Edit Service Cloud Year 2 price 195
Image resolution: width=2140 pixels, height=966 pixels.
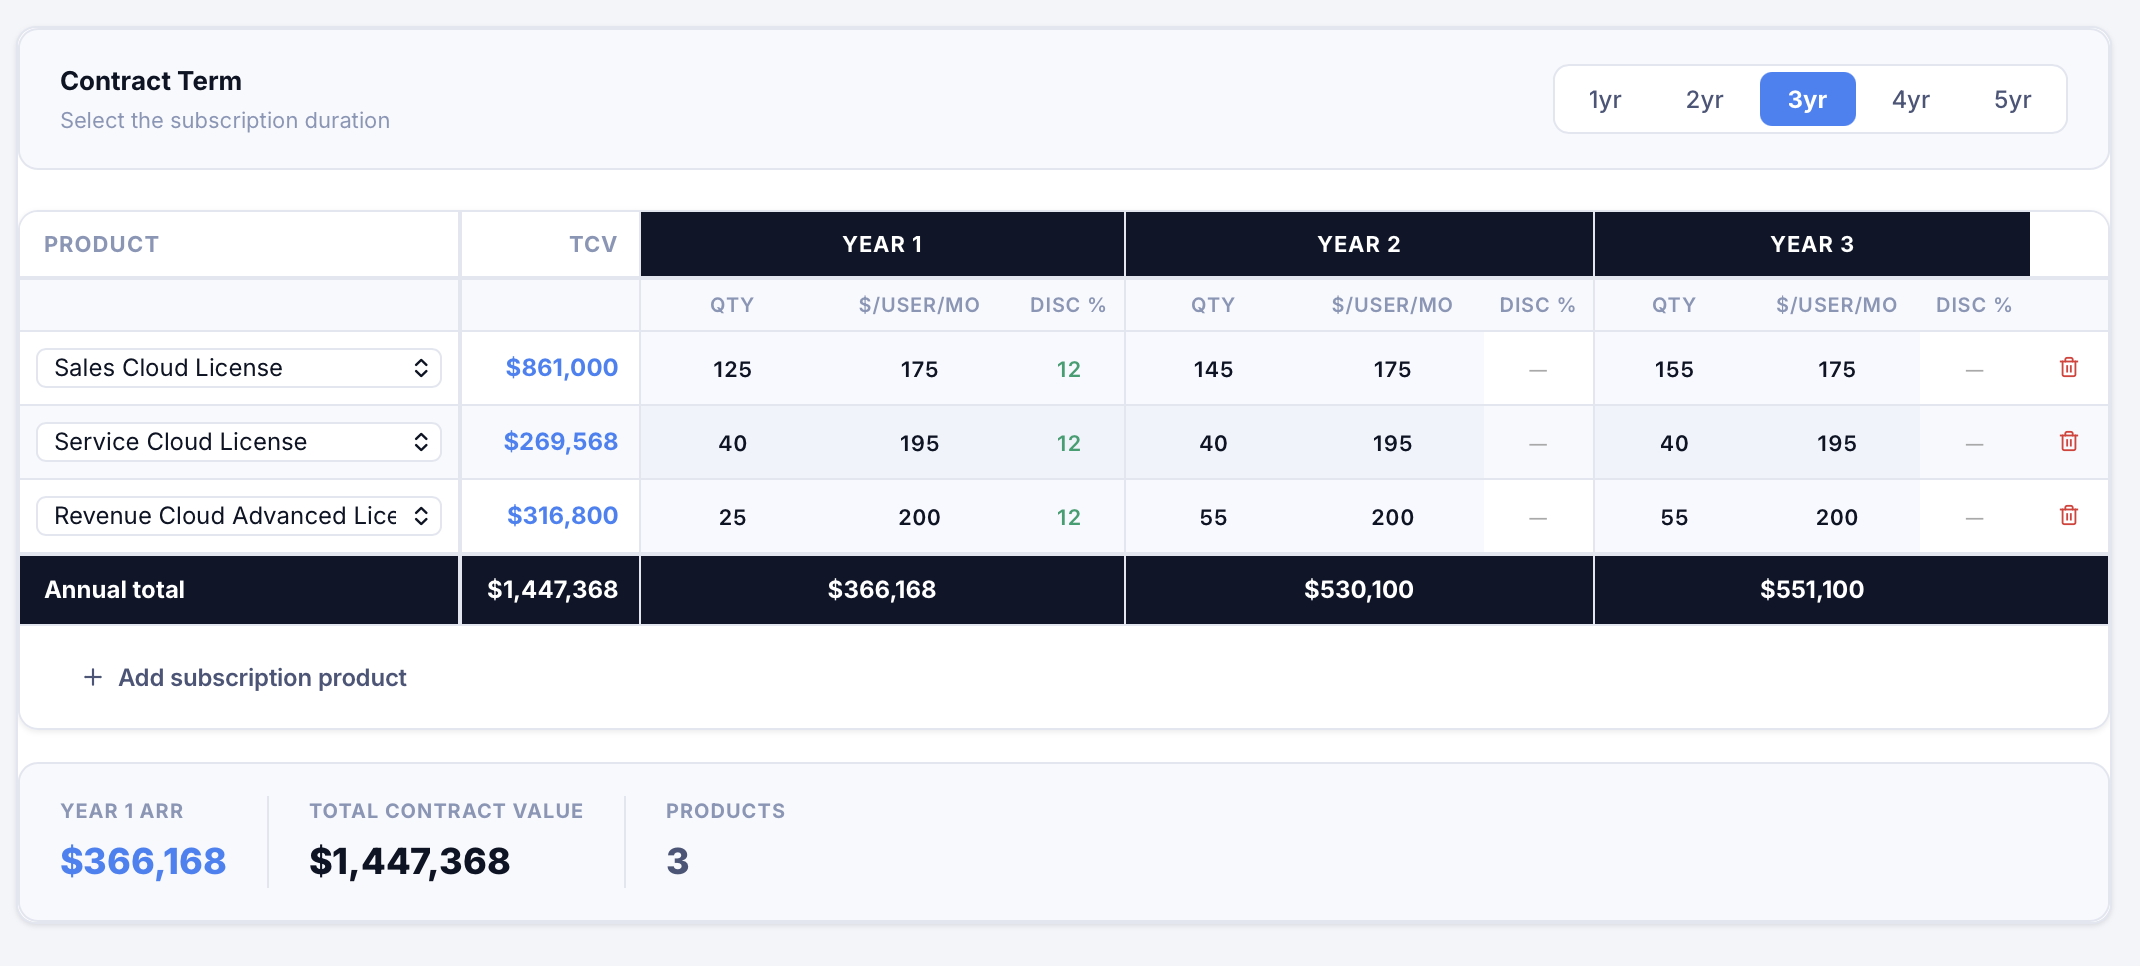[1392, 443]
